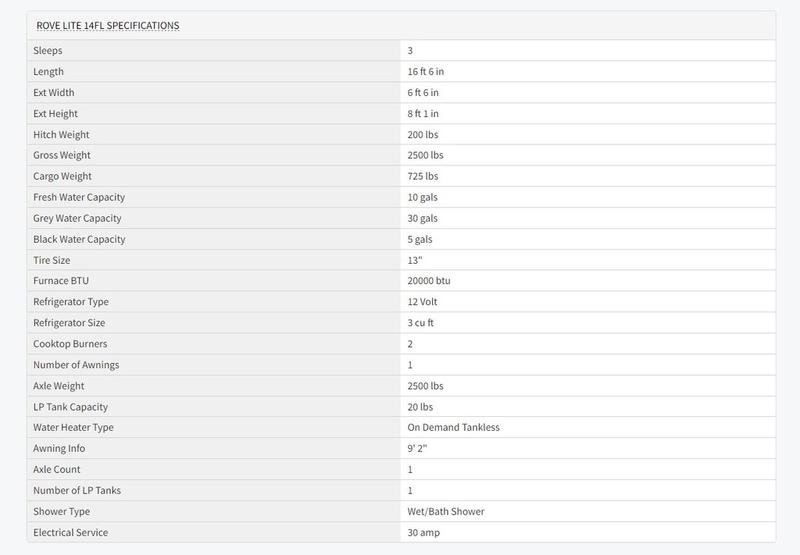Viewport: 800px width, 555px height.
Task: Click the Axle Weight label
Action: (59, 386)
